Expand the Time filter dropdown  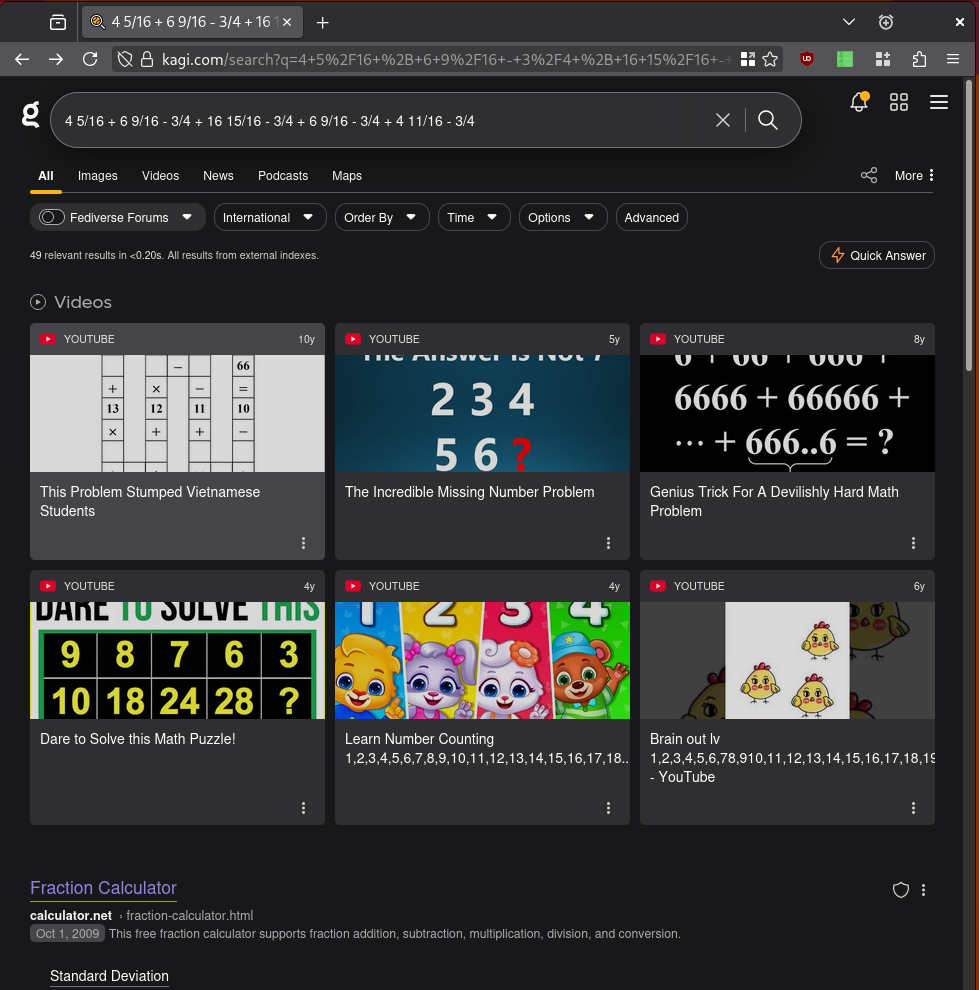tap(474, 217)
